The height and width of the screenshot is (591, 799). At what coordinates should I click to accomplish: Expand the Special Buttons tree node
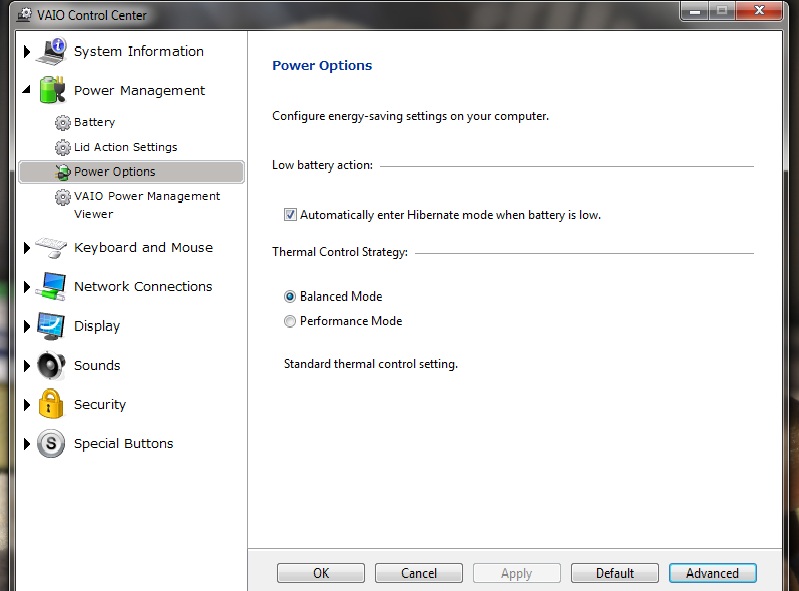[x=27, y=444]
